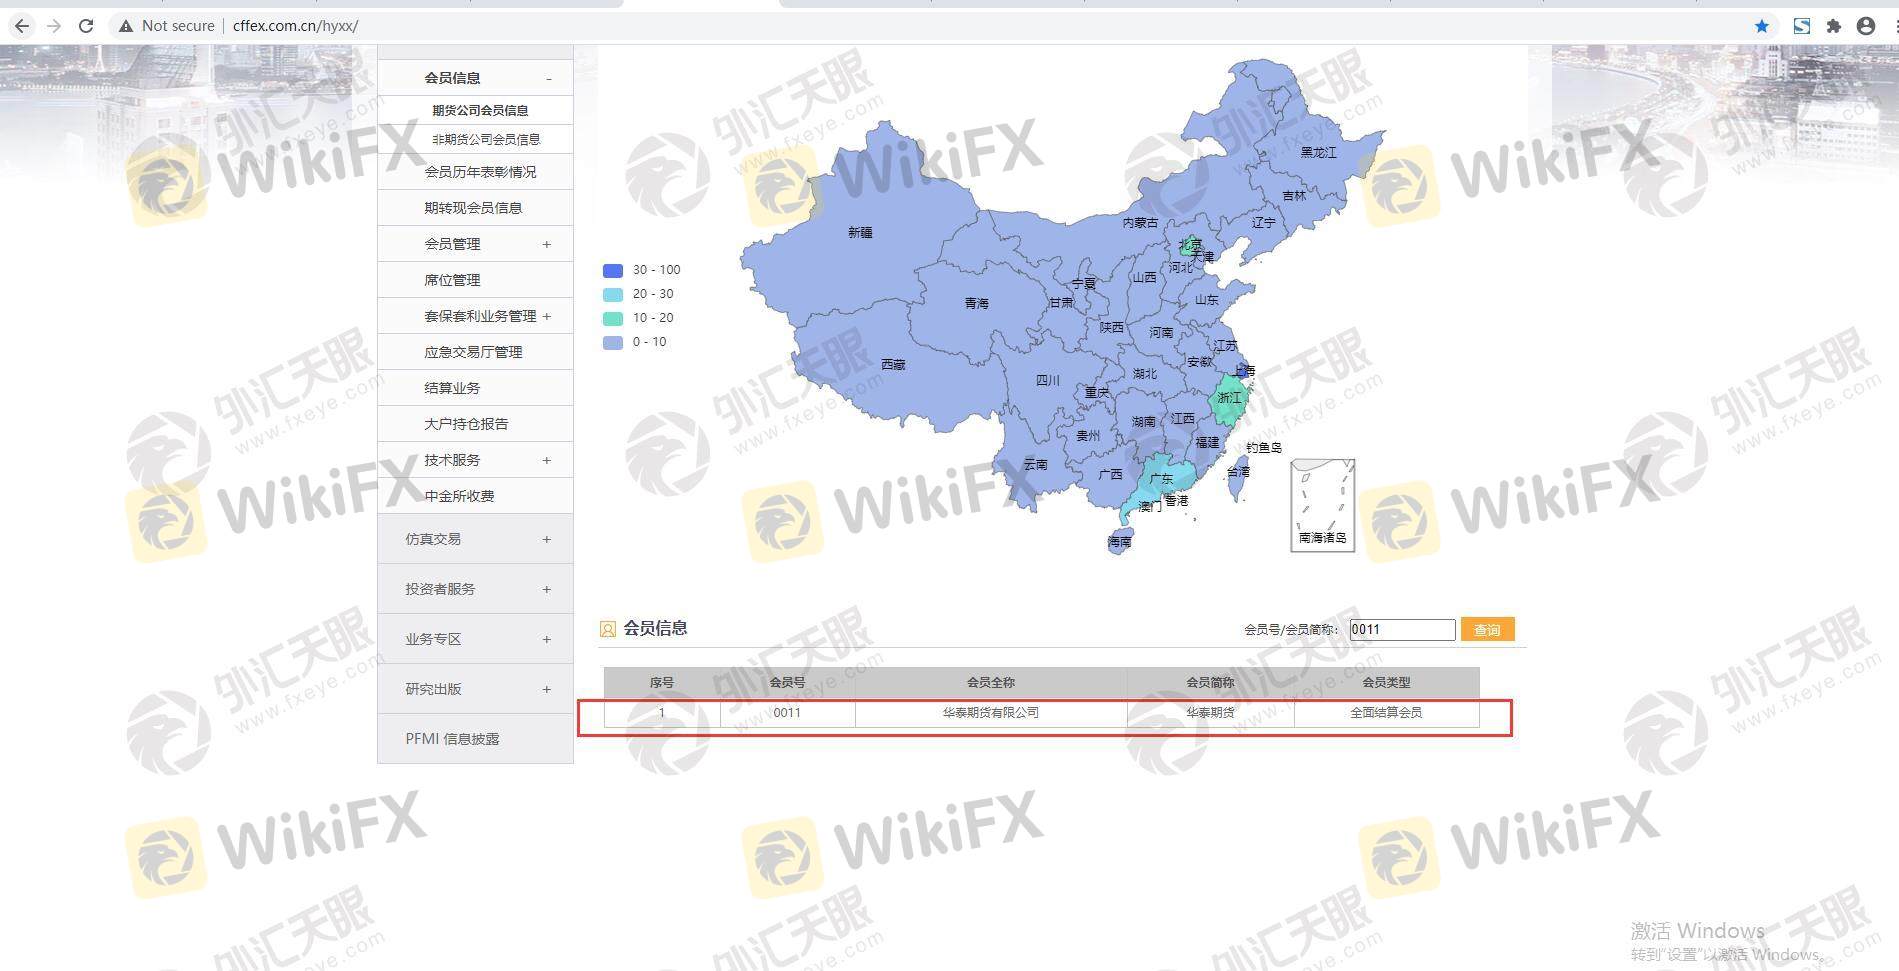Screen dimensions: 1899x971
Task: Select 广东 province on the map
Action: click(x=1161, y=479)
